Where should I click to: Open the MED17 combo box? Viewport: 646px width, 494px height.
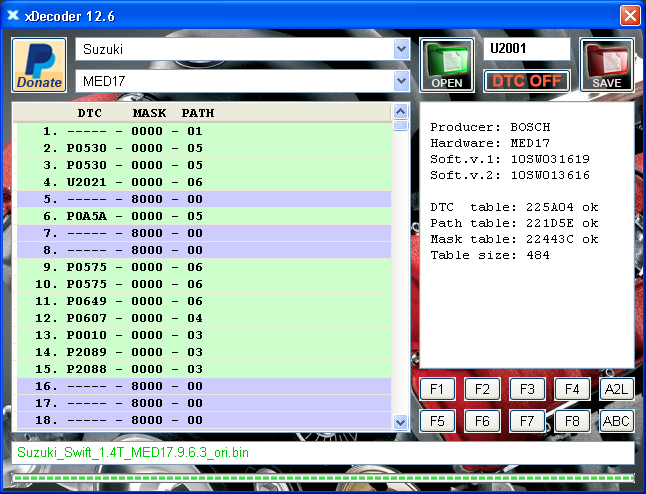pyautogui.click(x=242, y=81)
